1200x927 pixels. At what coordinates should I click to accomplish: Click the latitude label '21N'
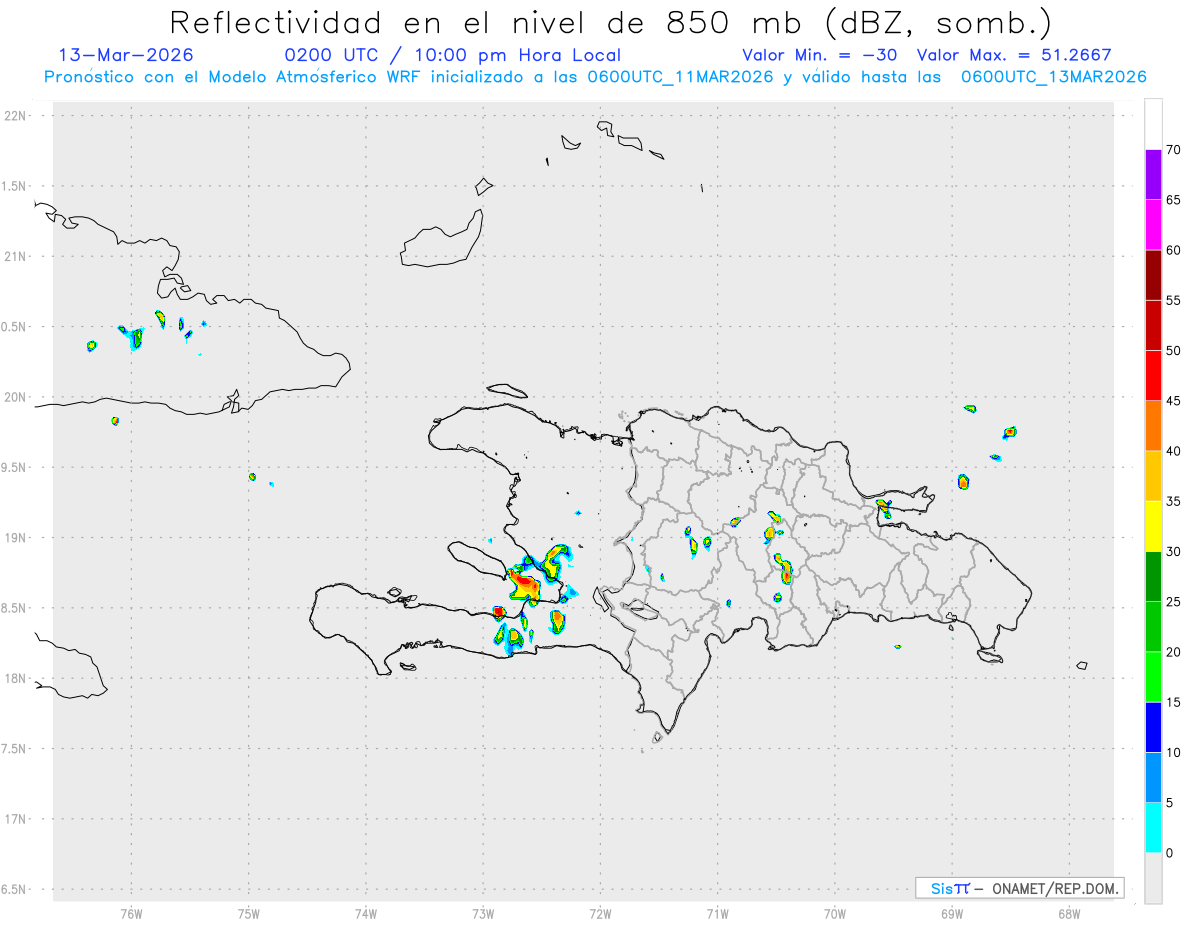[x=17, y=256]
